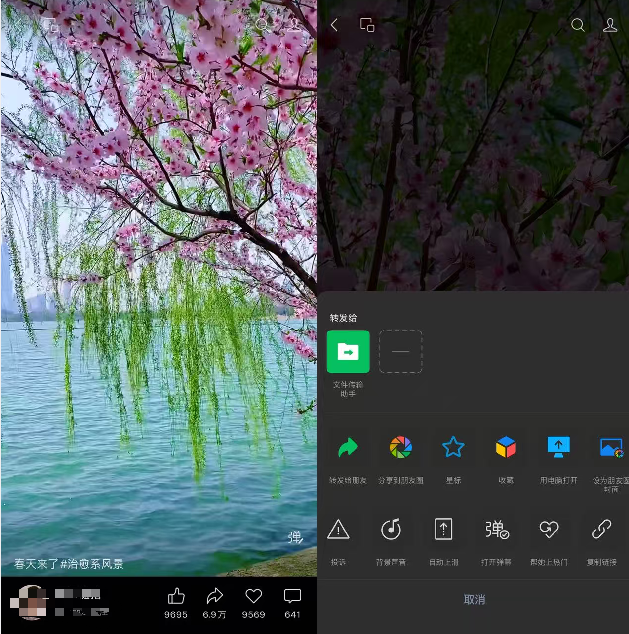This screenshot has width=629, height=634.
Task: Tap the green forward-to-friend arrow icon
Action: tap(347, 448)
